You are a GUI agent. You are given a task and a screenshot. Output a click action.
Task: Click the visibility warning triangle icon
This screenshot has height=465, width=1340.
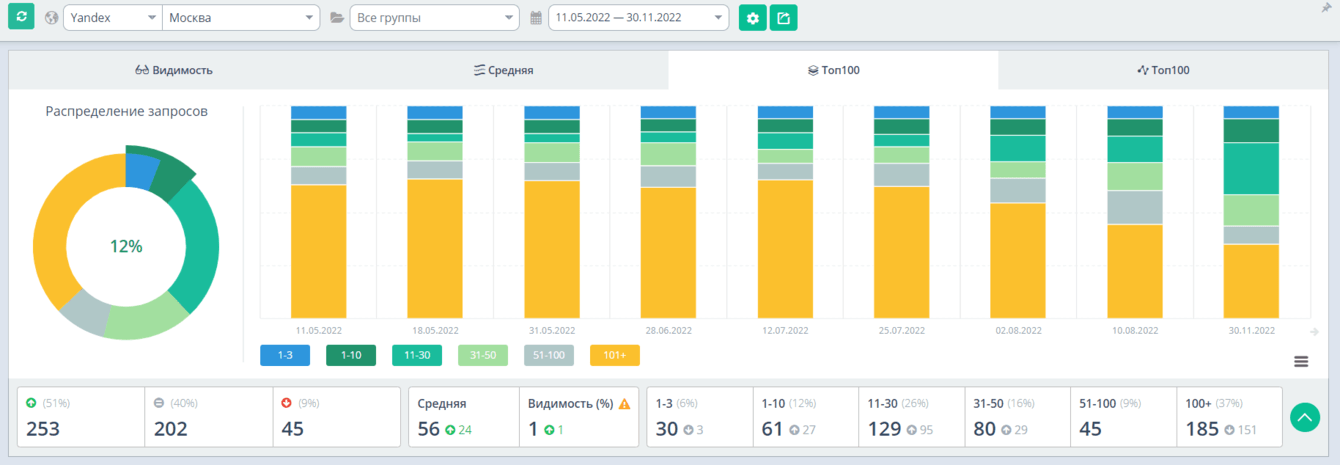[x=625, y=404]
